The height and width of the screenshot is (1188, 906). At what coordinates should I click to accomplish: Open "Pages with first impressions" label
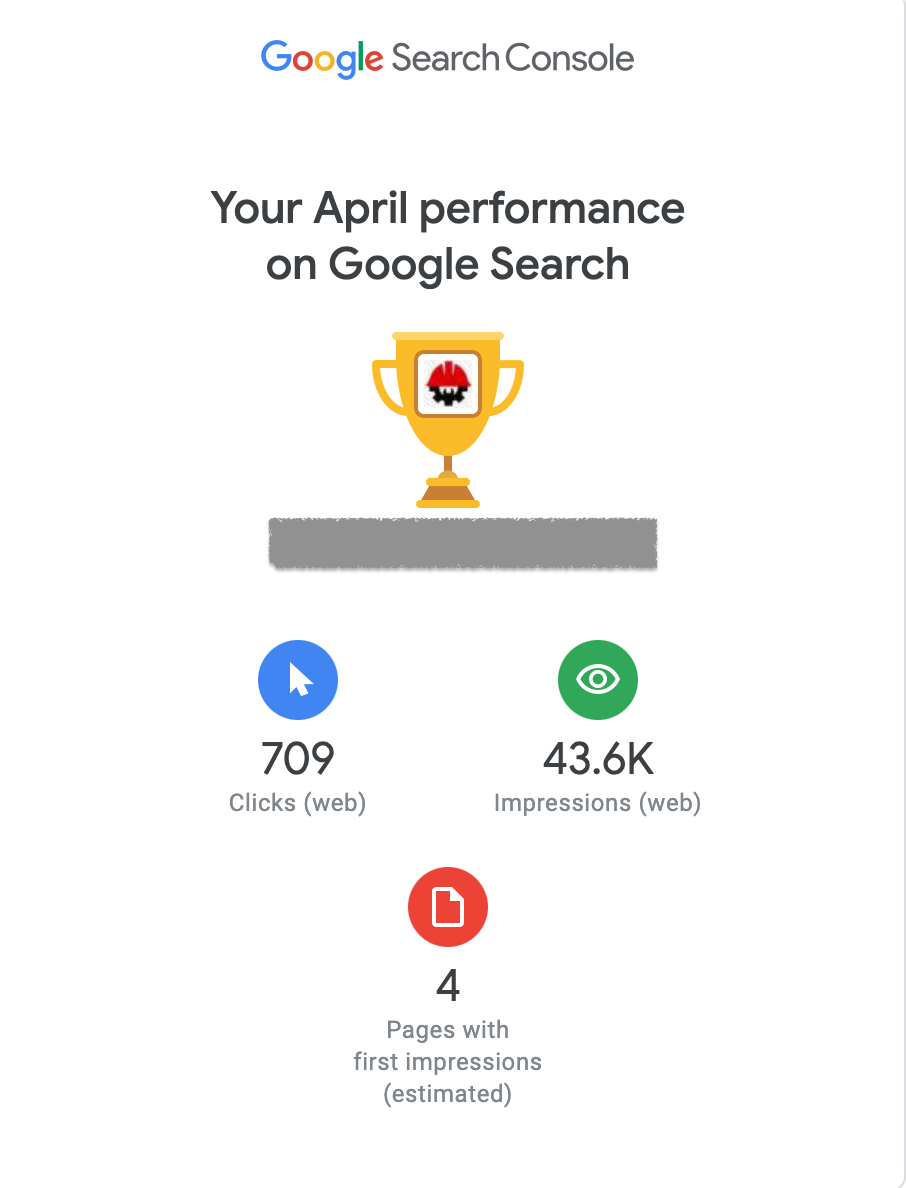[448, 1045]
